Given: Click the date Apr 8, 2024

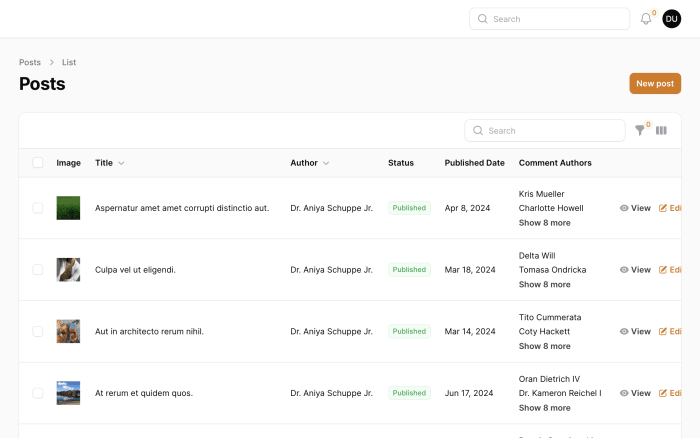Looking at the screenshot, I should coord(467,208).
